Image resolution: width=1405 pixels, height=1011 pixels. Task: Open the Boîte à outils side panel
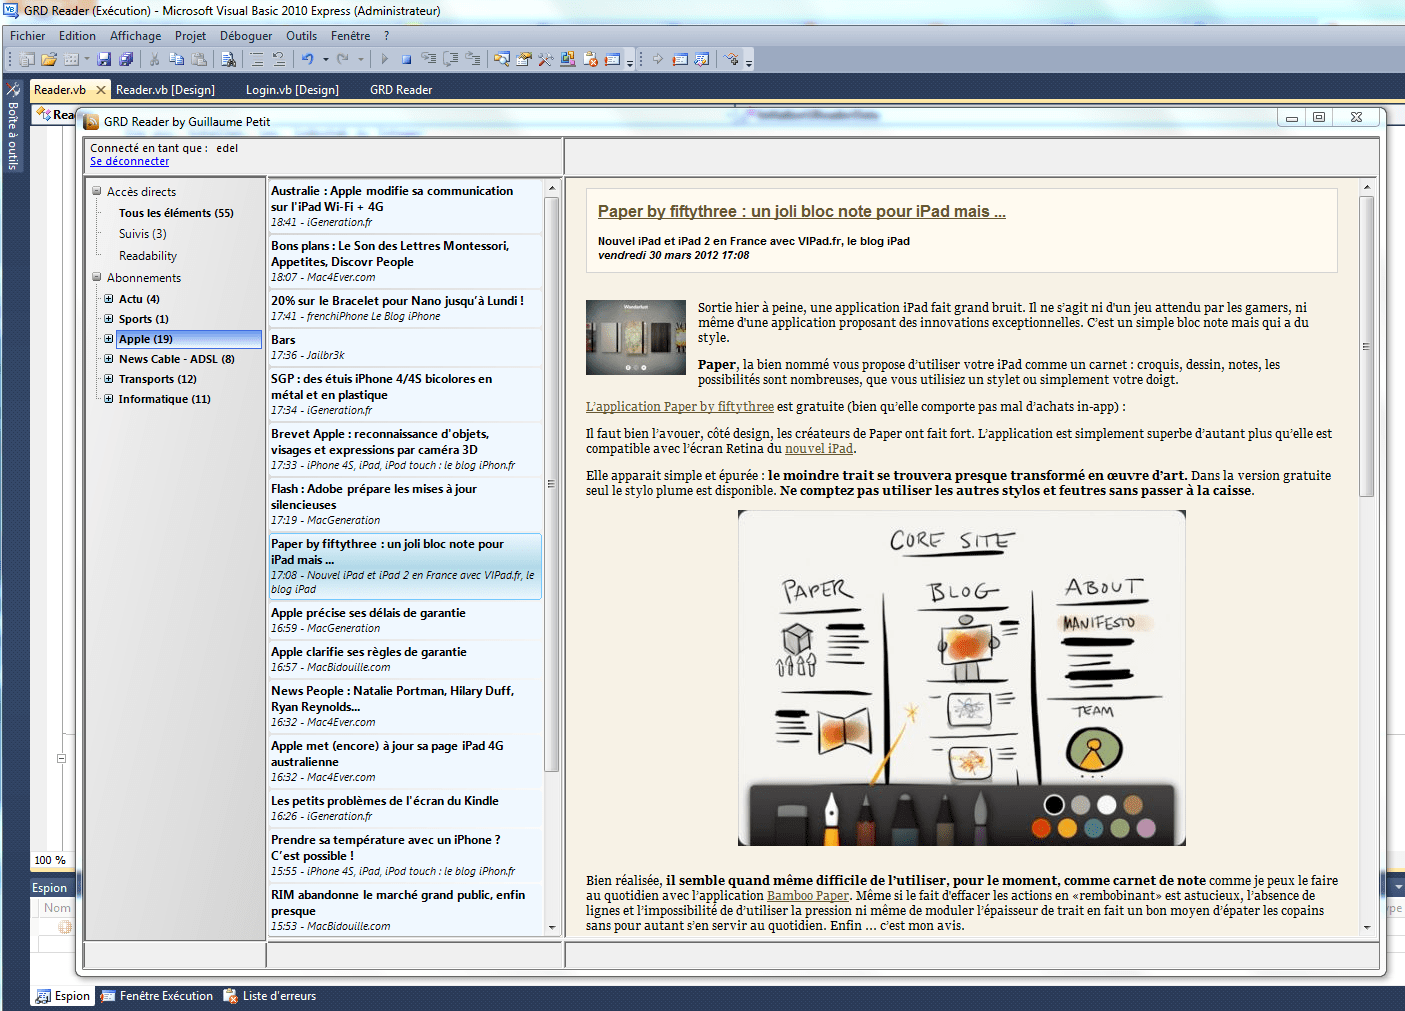click(x=13, y=125)
